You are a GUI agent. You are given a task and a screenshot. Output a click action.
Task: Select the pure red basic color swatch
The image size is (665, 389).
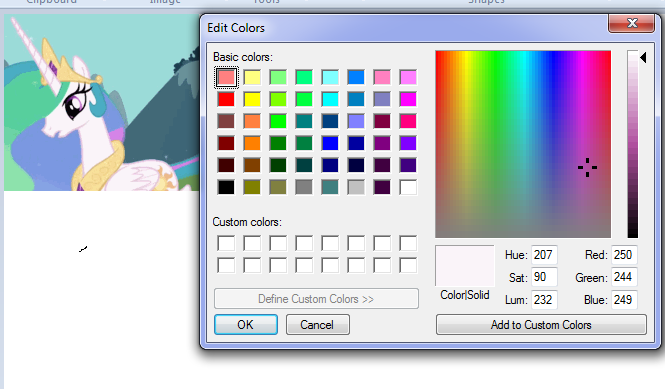click(x=226, y=99)
